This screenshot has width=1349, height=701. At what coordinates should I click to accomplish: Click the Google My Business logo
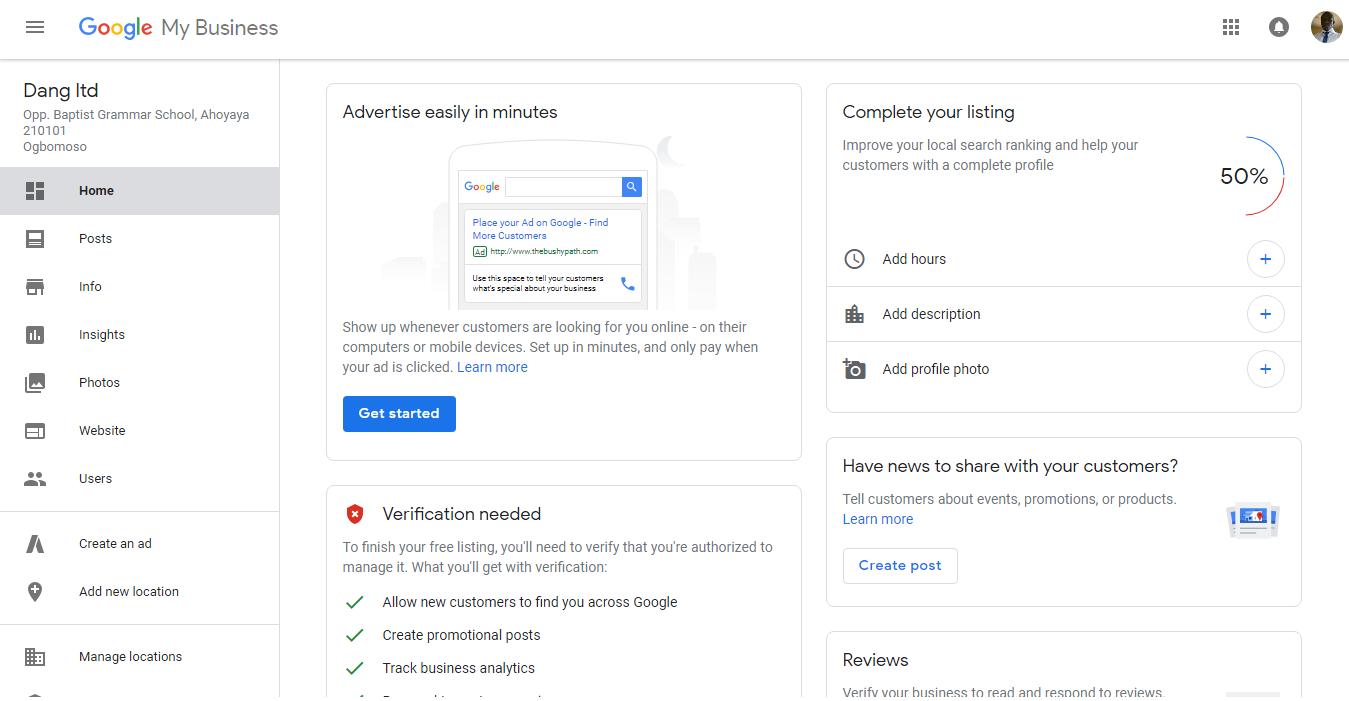pos(178,28)
